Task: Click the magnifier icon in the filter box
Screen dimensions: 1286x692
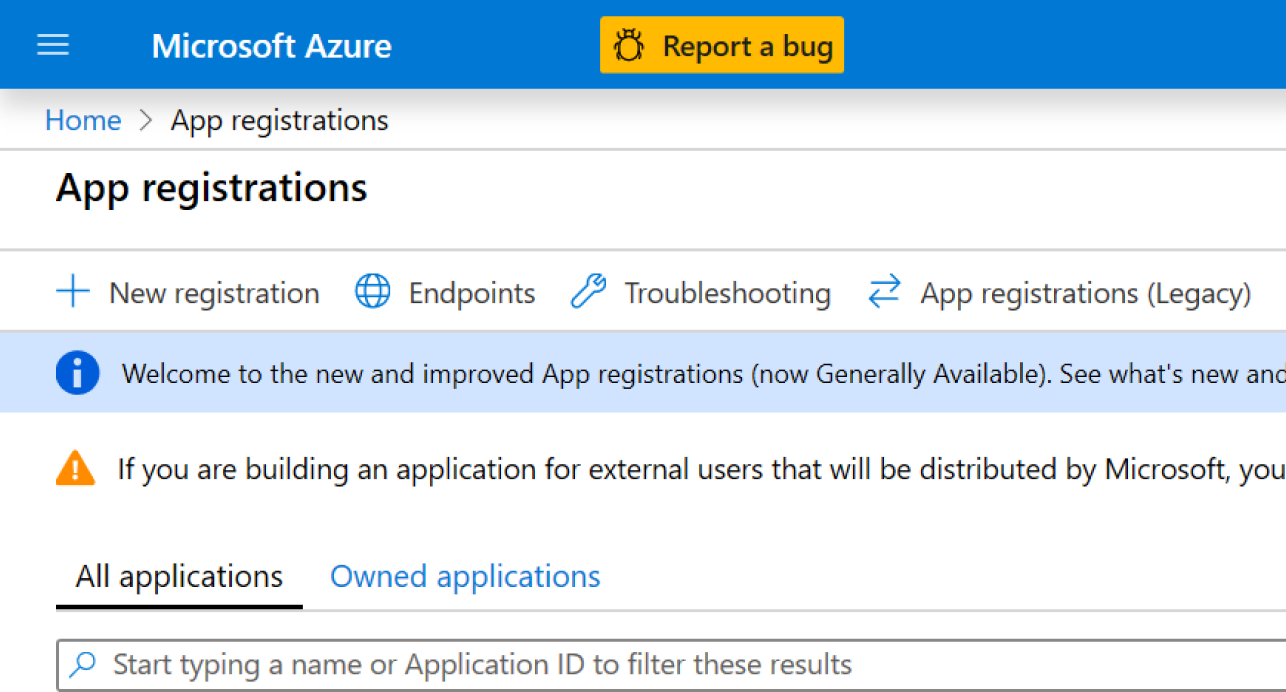Action: tap(84, 664)
